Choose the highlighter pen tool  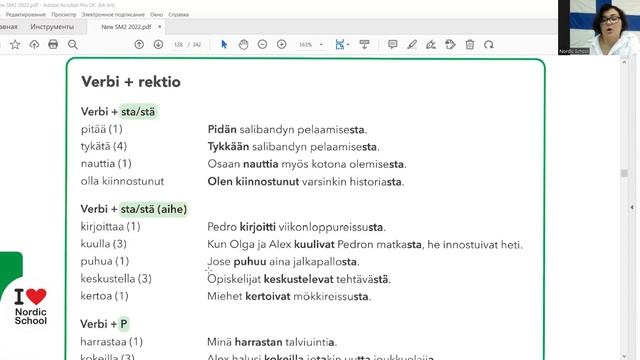pyautogui.click(x=412, y=44)
